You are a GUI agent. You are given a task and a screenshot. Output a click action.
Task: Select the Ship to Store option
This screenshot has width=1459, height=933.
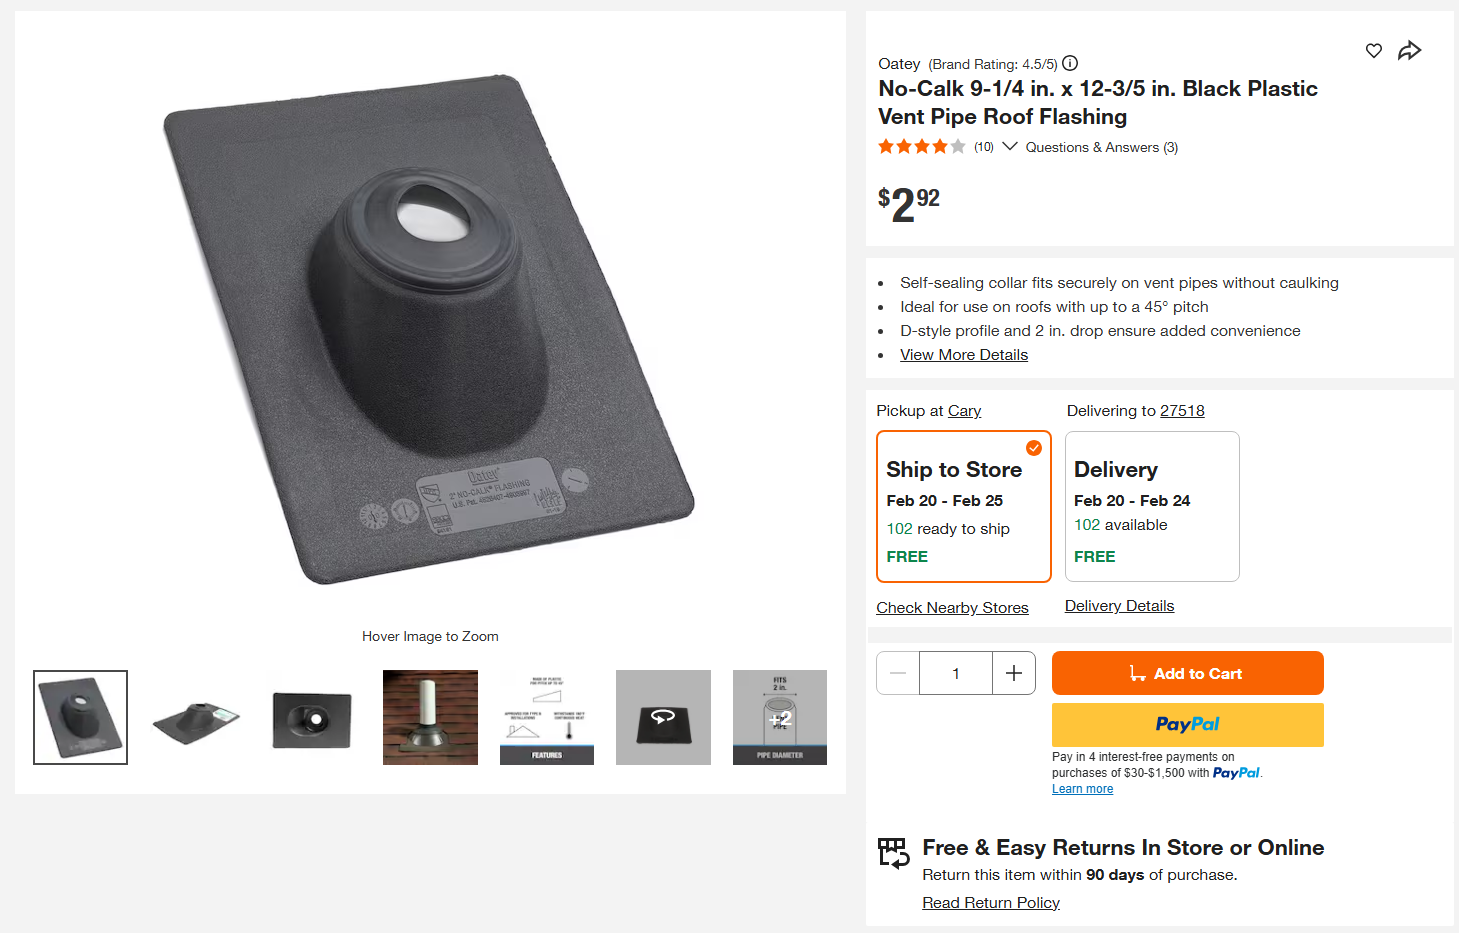[x=963, y=507]
